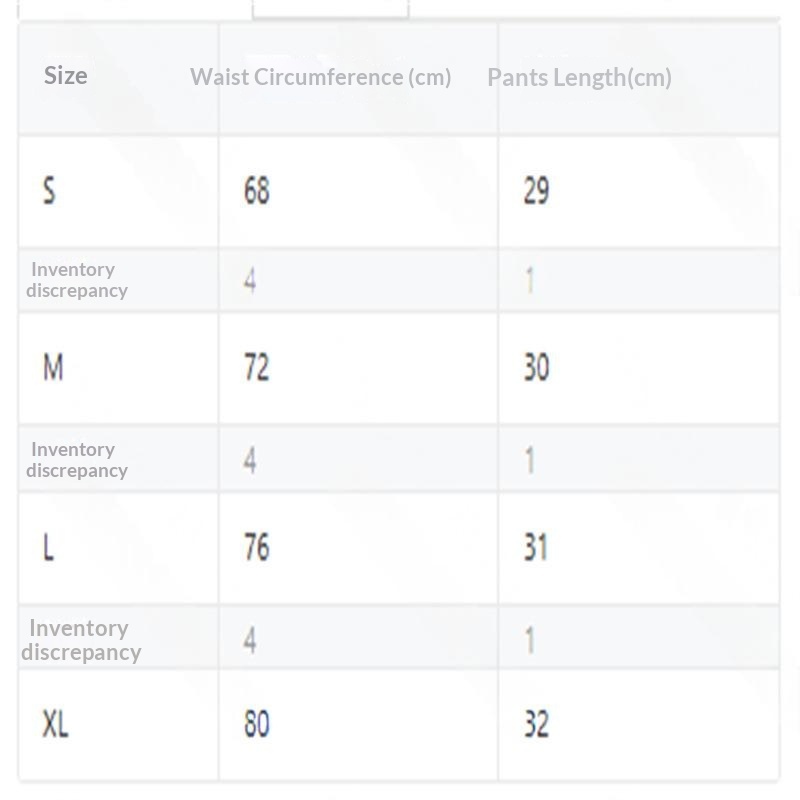Click the Waist Circumference (cm) header

[x=321, y=77]
